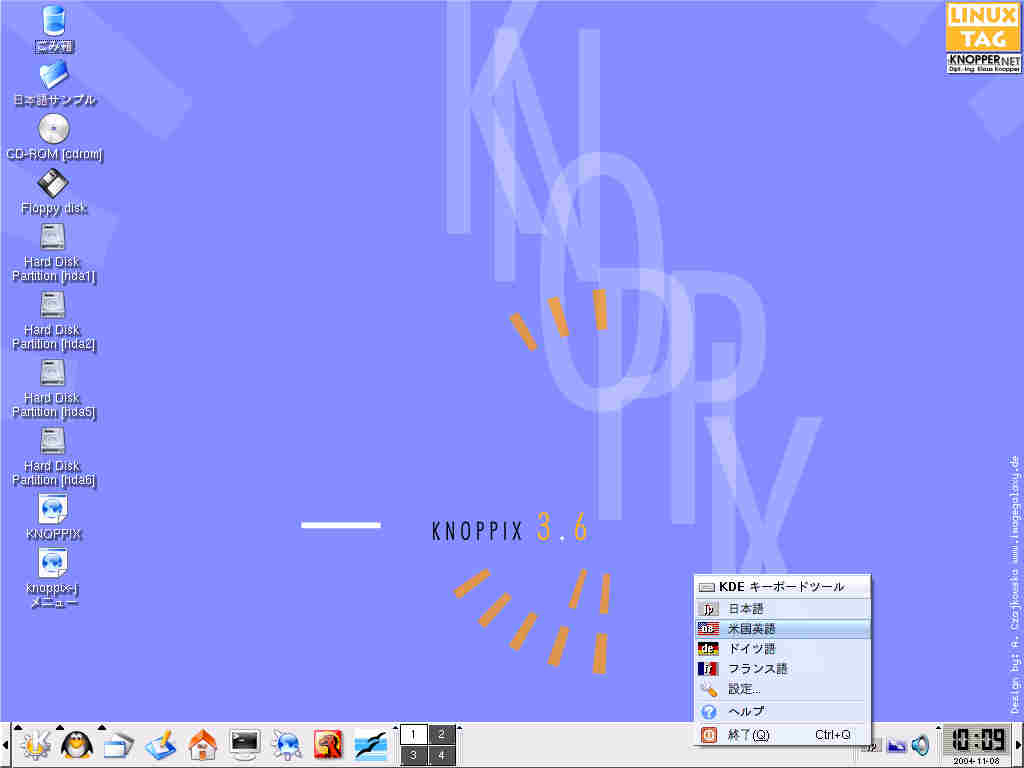Collapse the panel with right edge arrow
Viewport: 1024px width, 768px height.
[1019, 745]
